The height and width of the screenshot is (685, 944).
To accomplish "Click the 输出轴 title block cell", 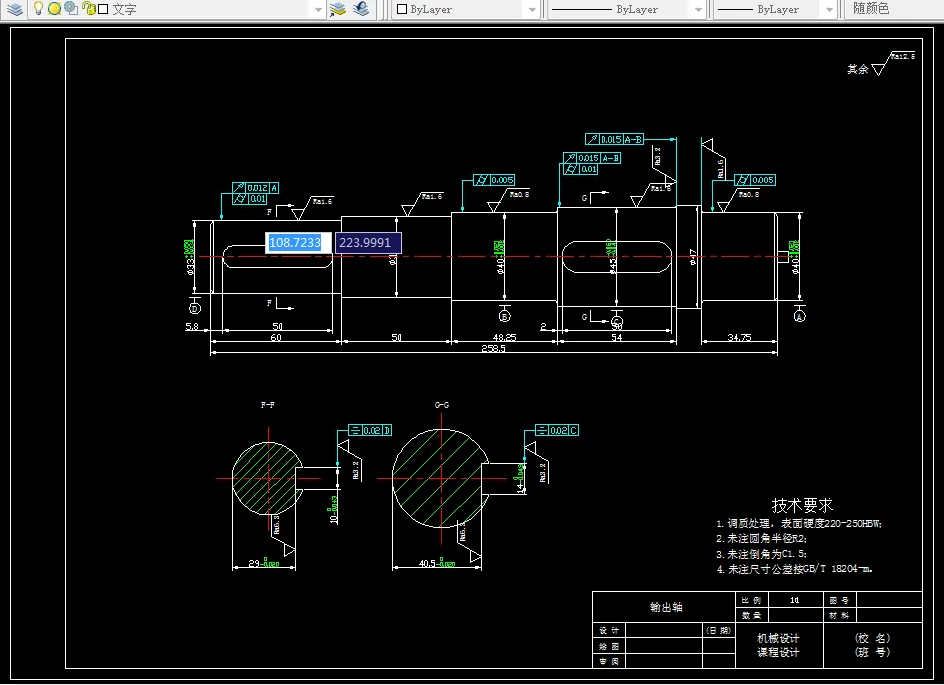I will pos(666,607).
